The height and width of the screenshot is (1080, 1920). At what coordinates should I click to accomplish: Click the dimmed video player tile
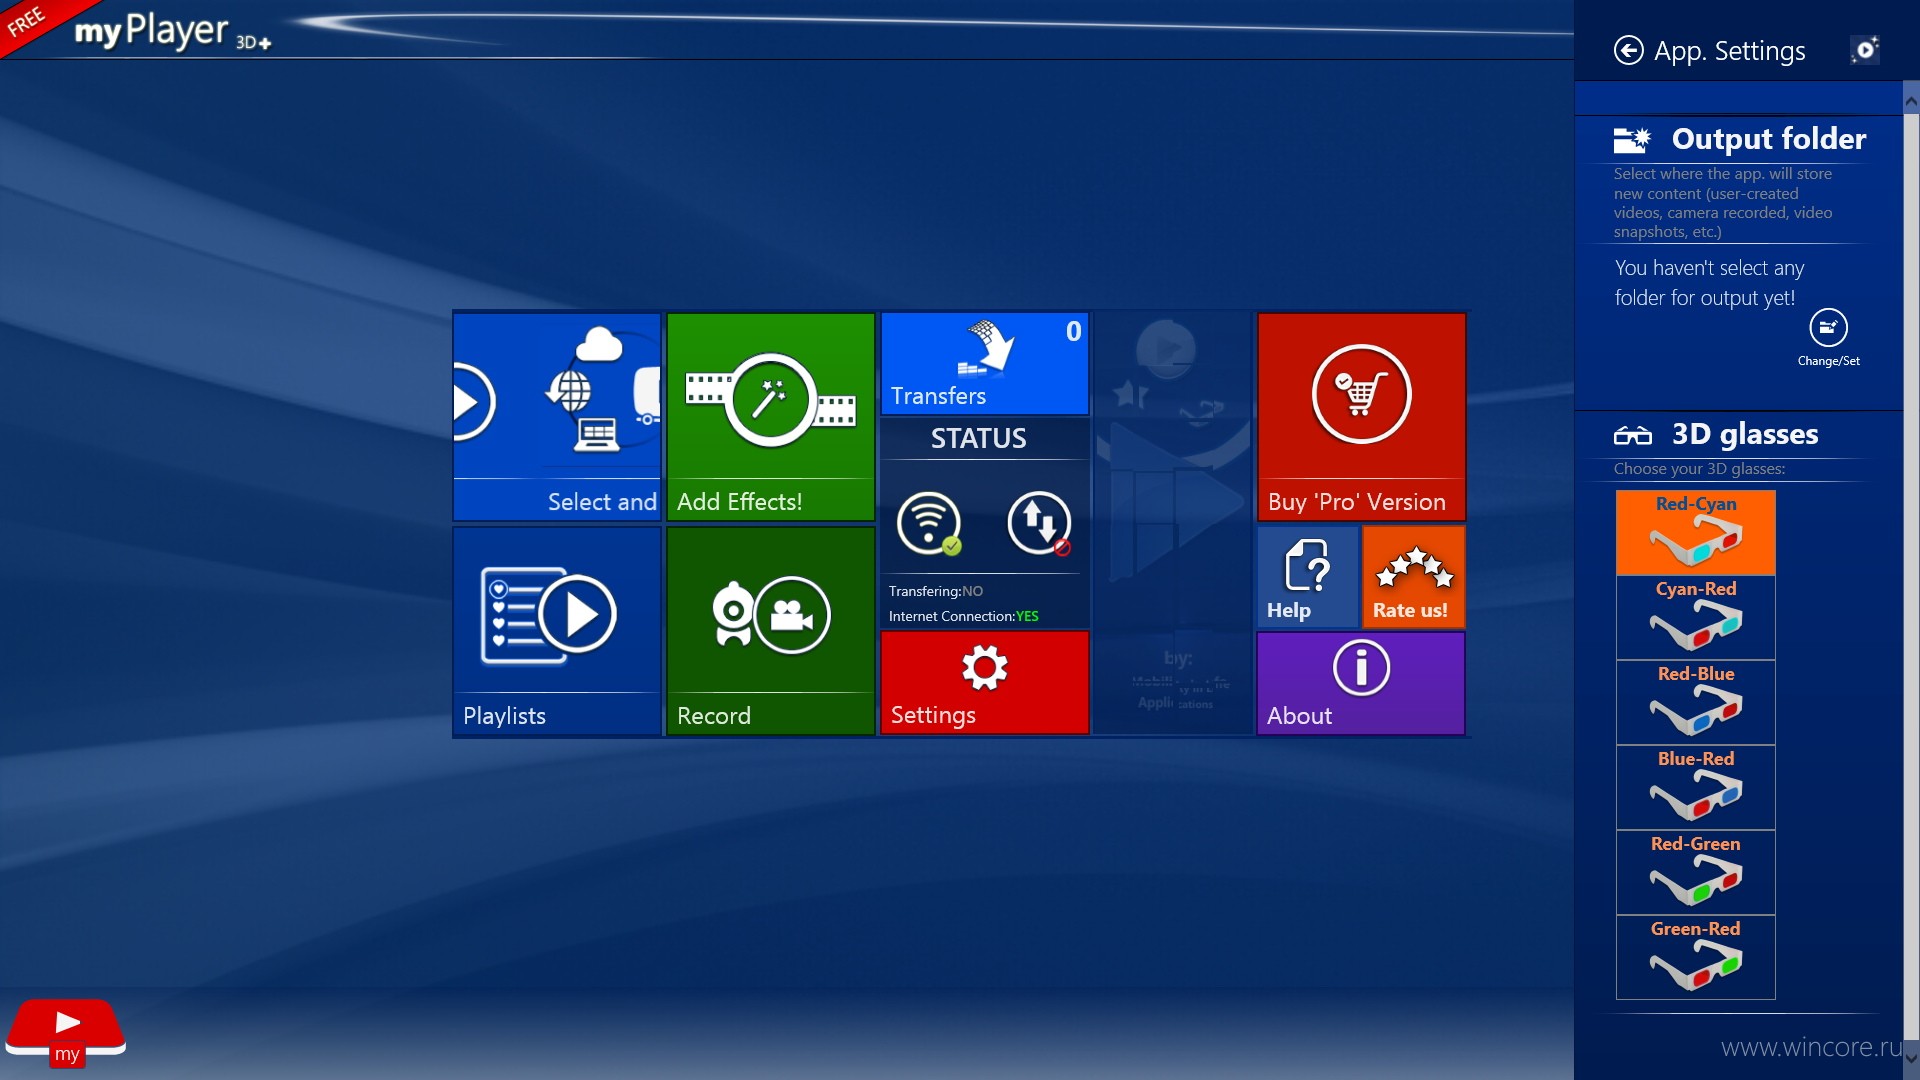click(x=1173, y=523)
